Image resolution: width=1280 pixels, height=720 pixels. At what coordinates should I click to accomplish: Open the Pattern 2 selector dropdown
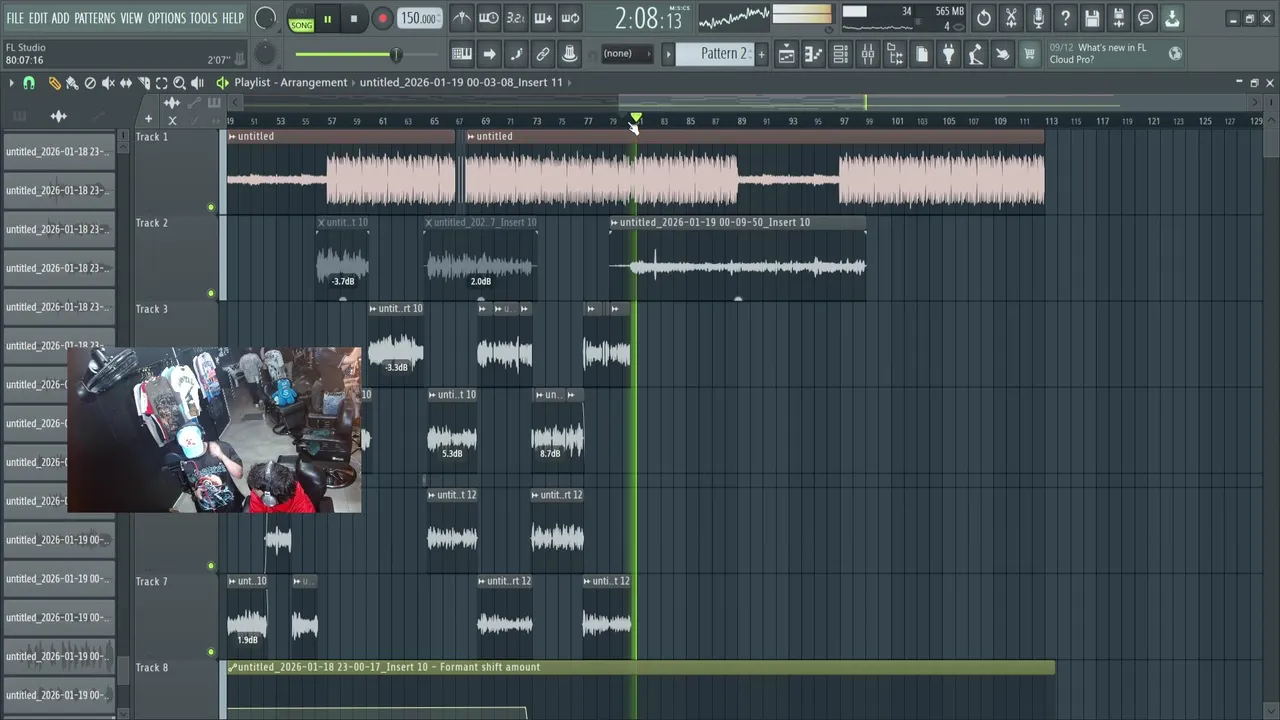(714, 54)
